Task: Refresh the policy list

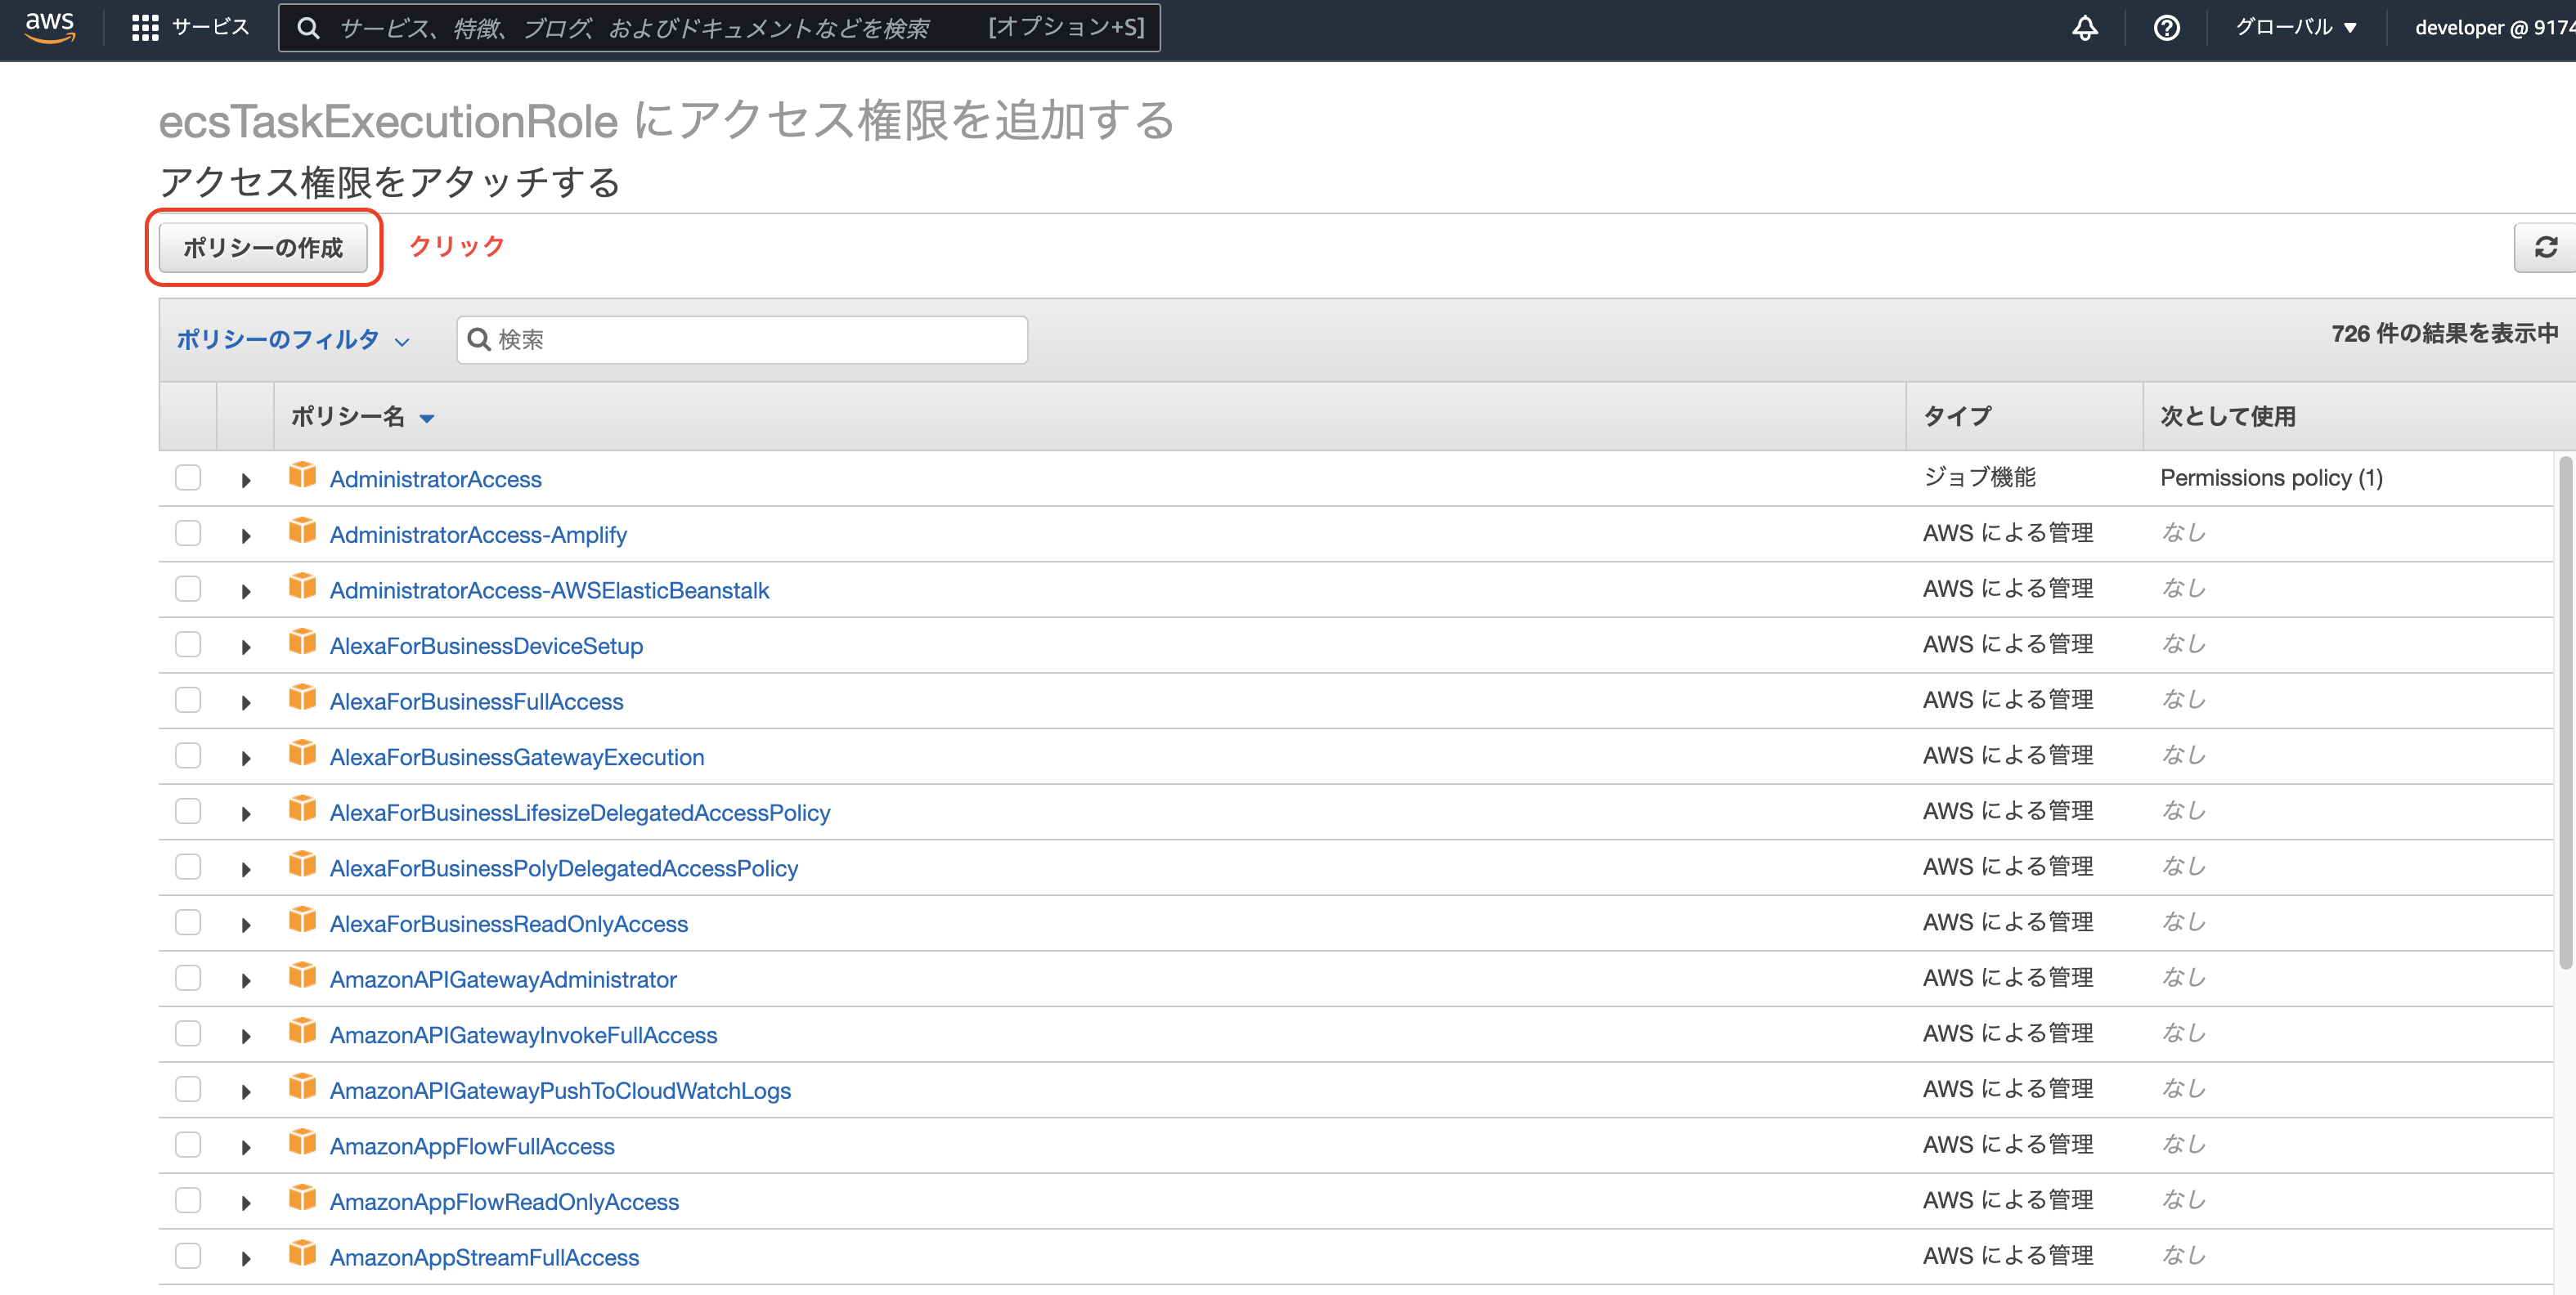Action: (x=2547, y=247)
